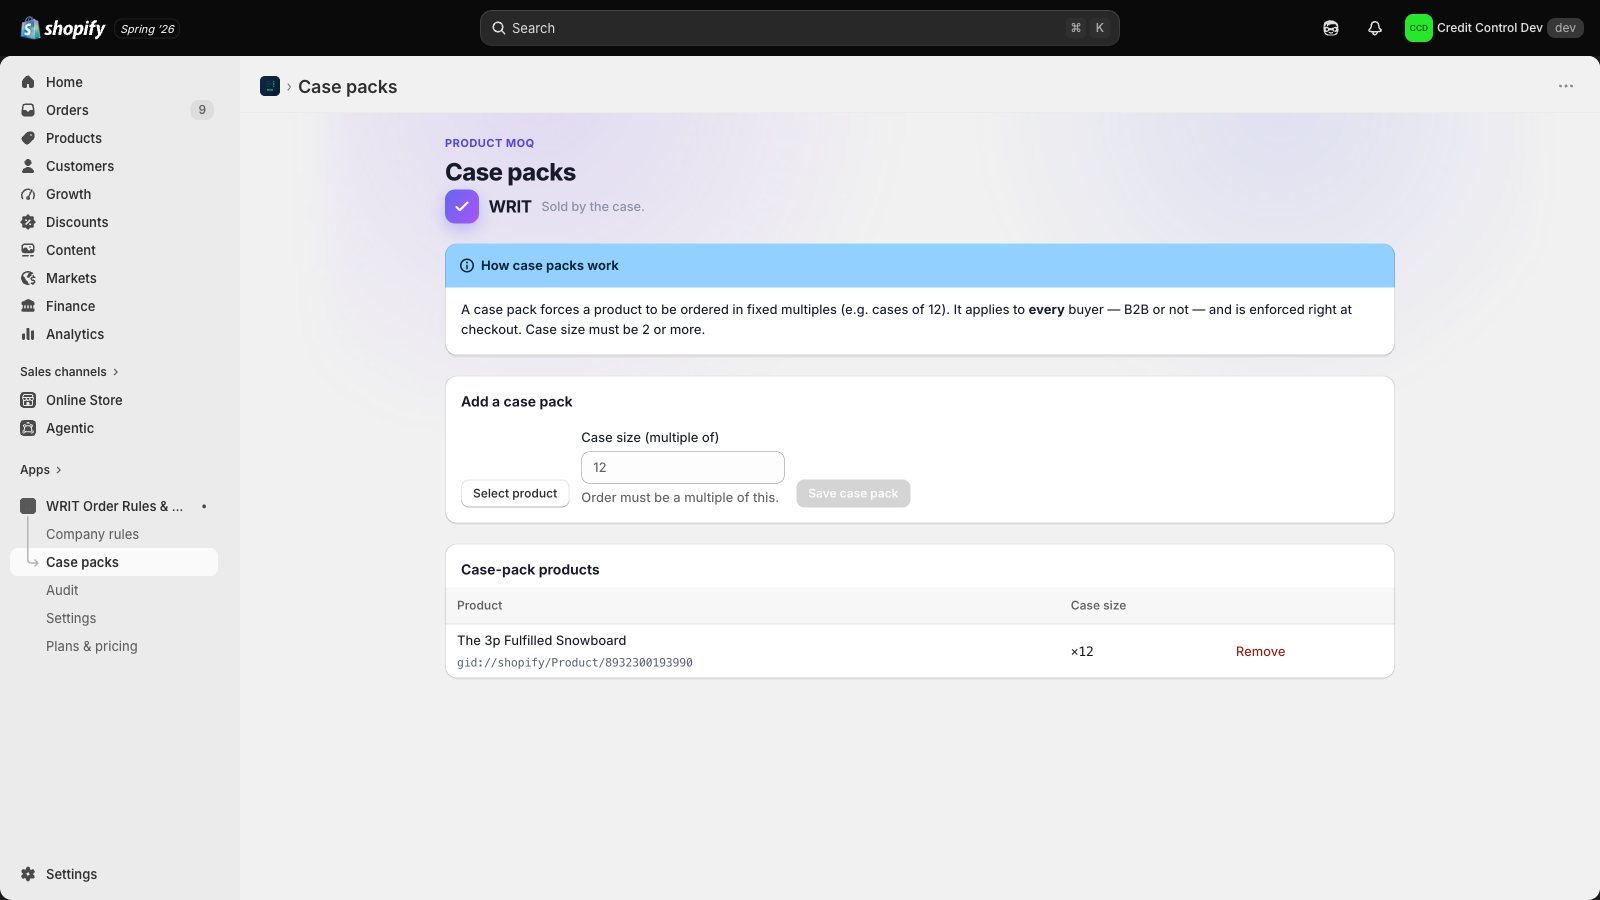The width and height of the screenshot is (1600, 900).
Task: Click the Online Store icon
Action: coord(28,400)
